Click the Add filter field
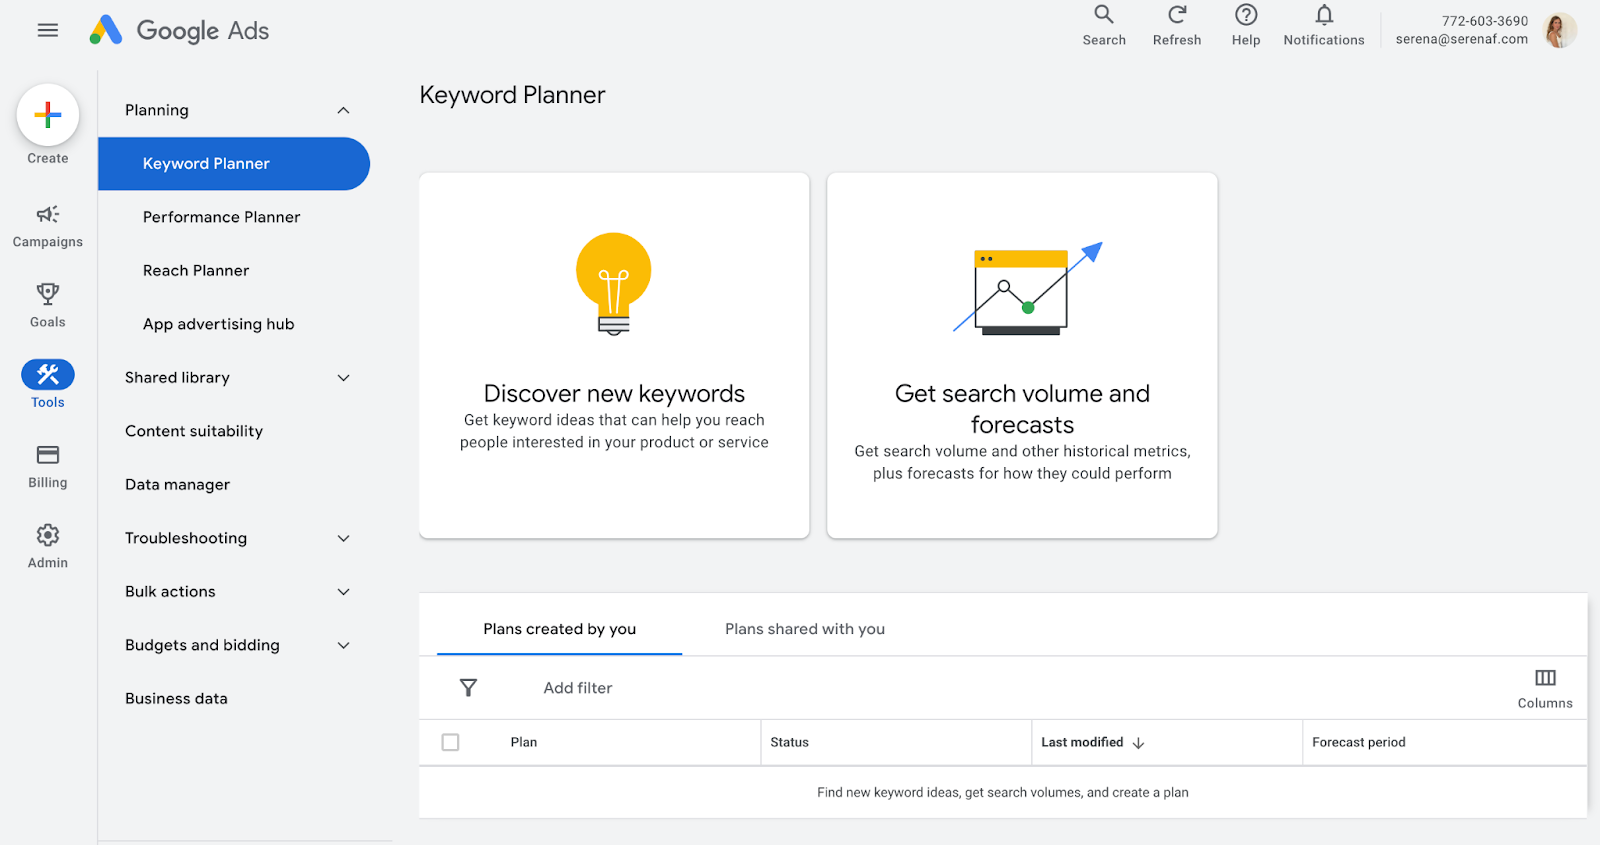Viewport: 1600px width, 845px height. click(578, 688)
